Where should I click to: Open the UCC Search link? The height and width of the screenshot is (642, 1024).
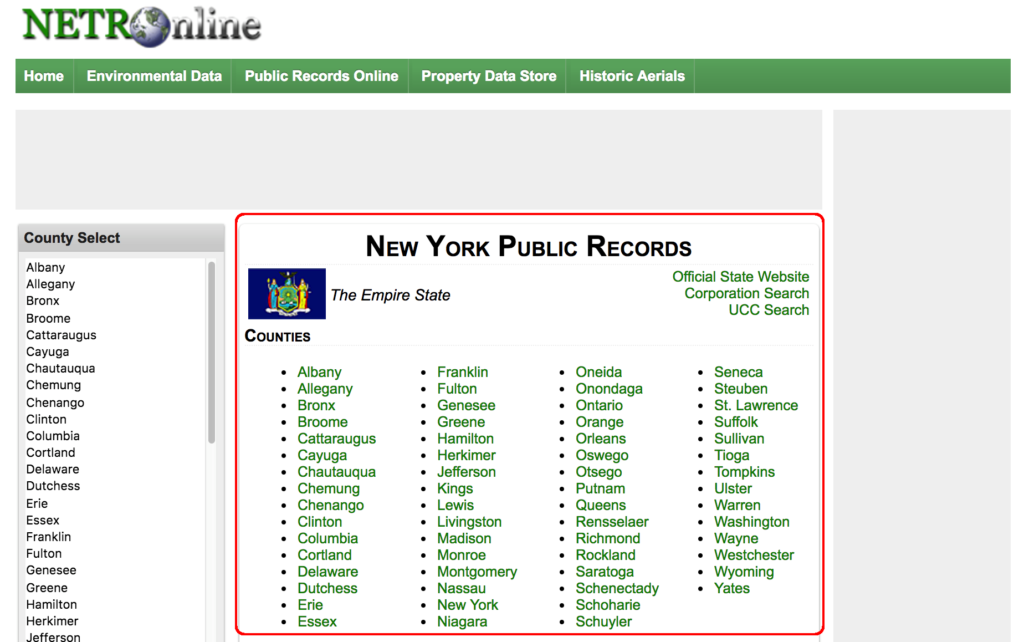point(768,310)
